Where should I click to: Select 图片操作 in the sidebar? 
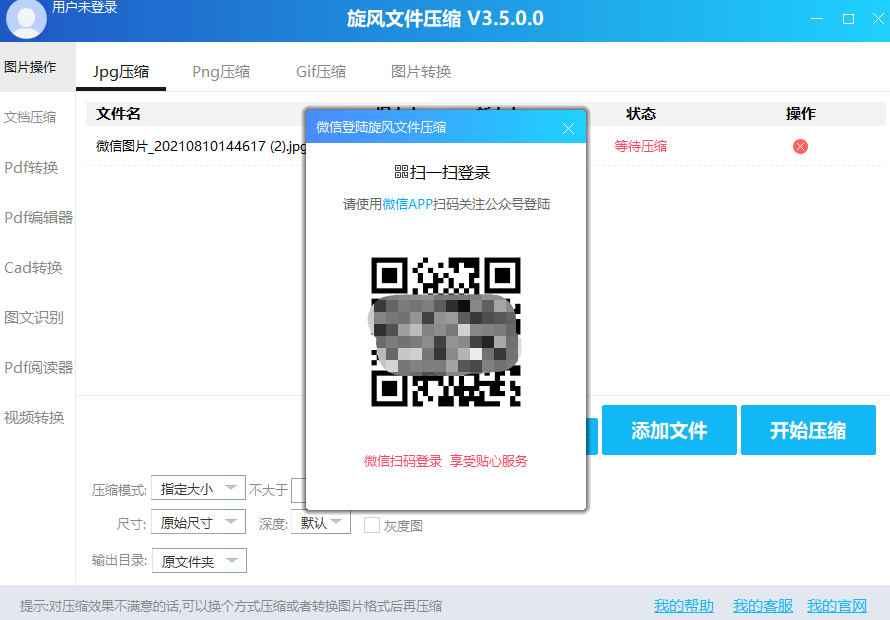(x=37, y=67)
